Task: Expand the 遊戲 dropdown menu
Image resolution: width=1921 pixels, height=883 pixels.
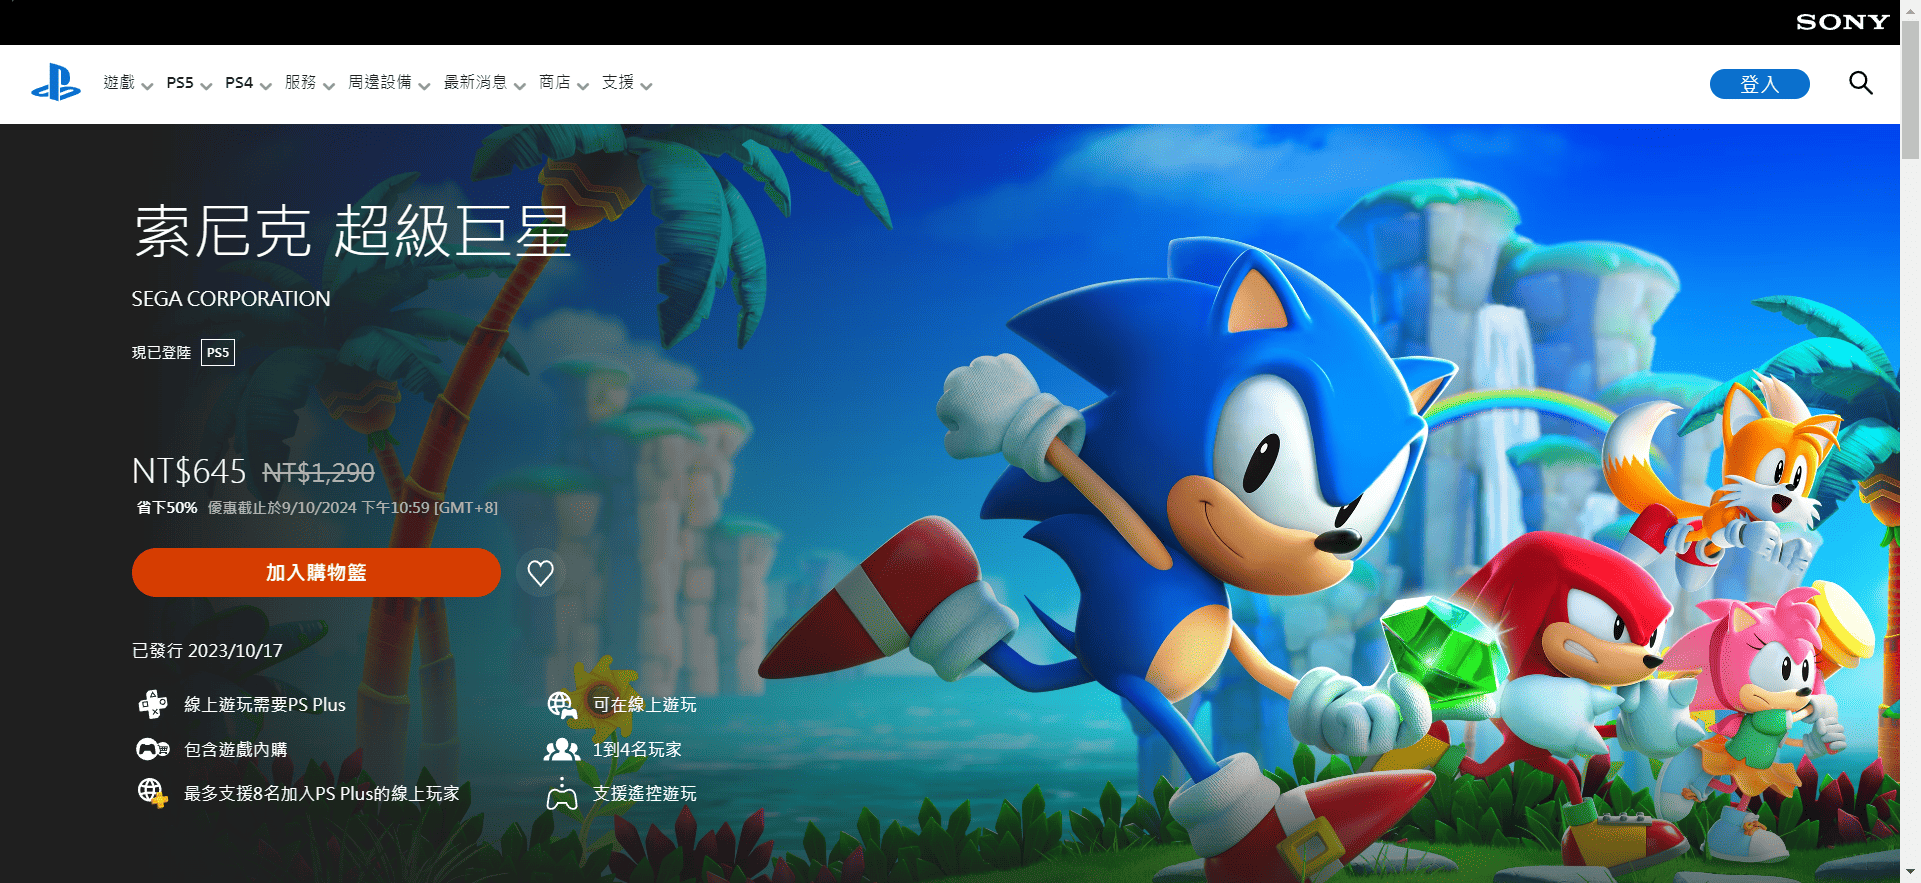Action: 128,83
